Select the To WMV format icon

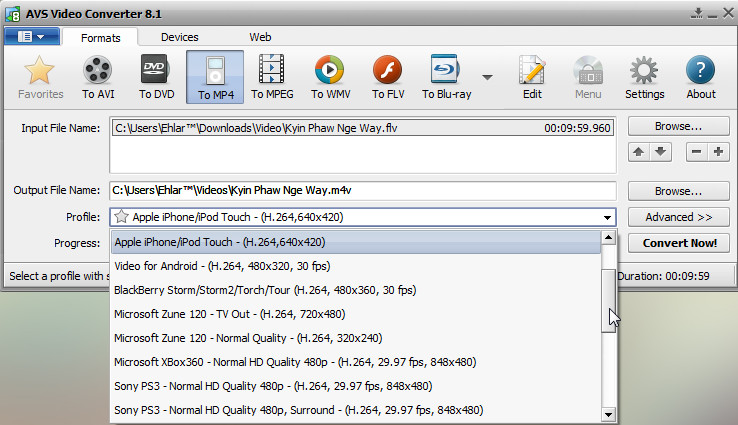329,70
